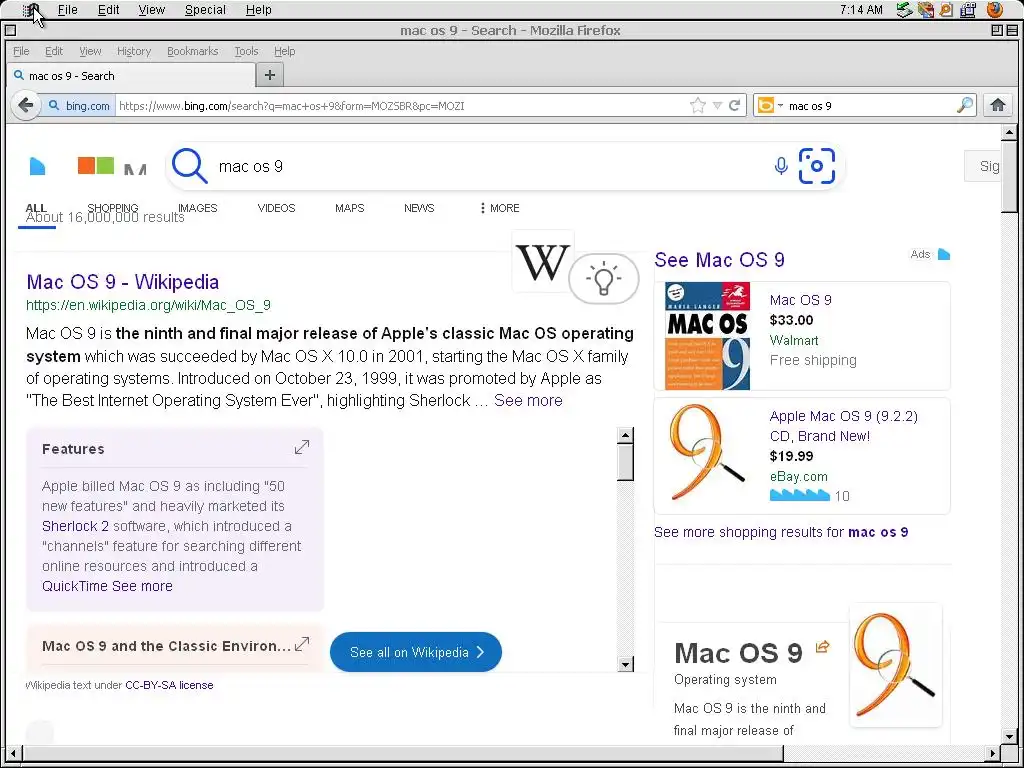Open the URL history dropdown arrow
This screenshot has height=768, width=1024.
pos(717,106)
